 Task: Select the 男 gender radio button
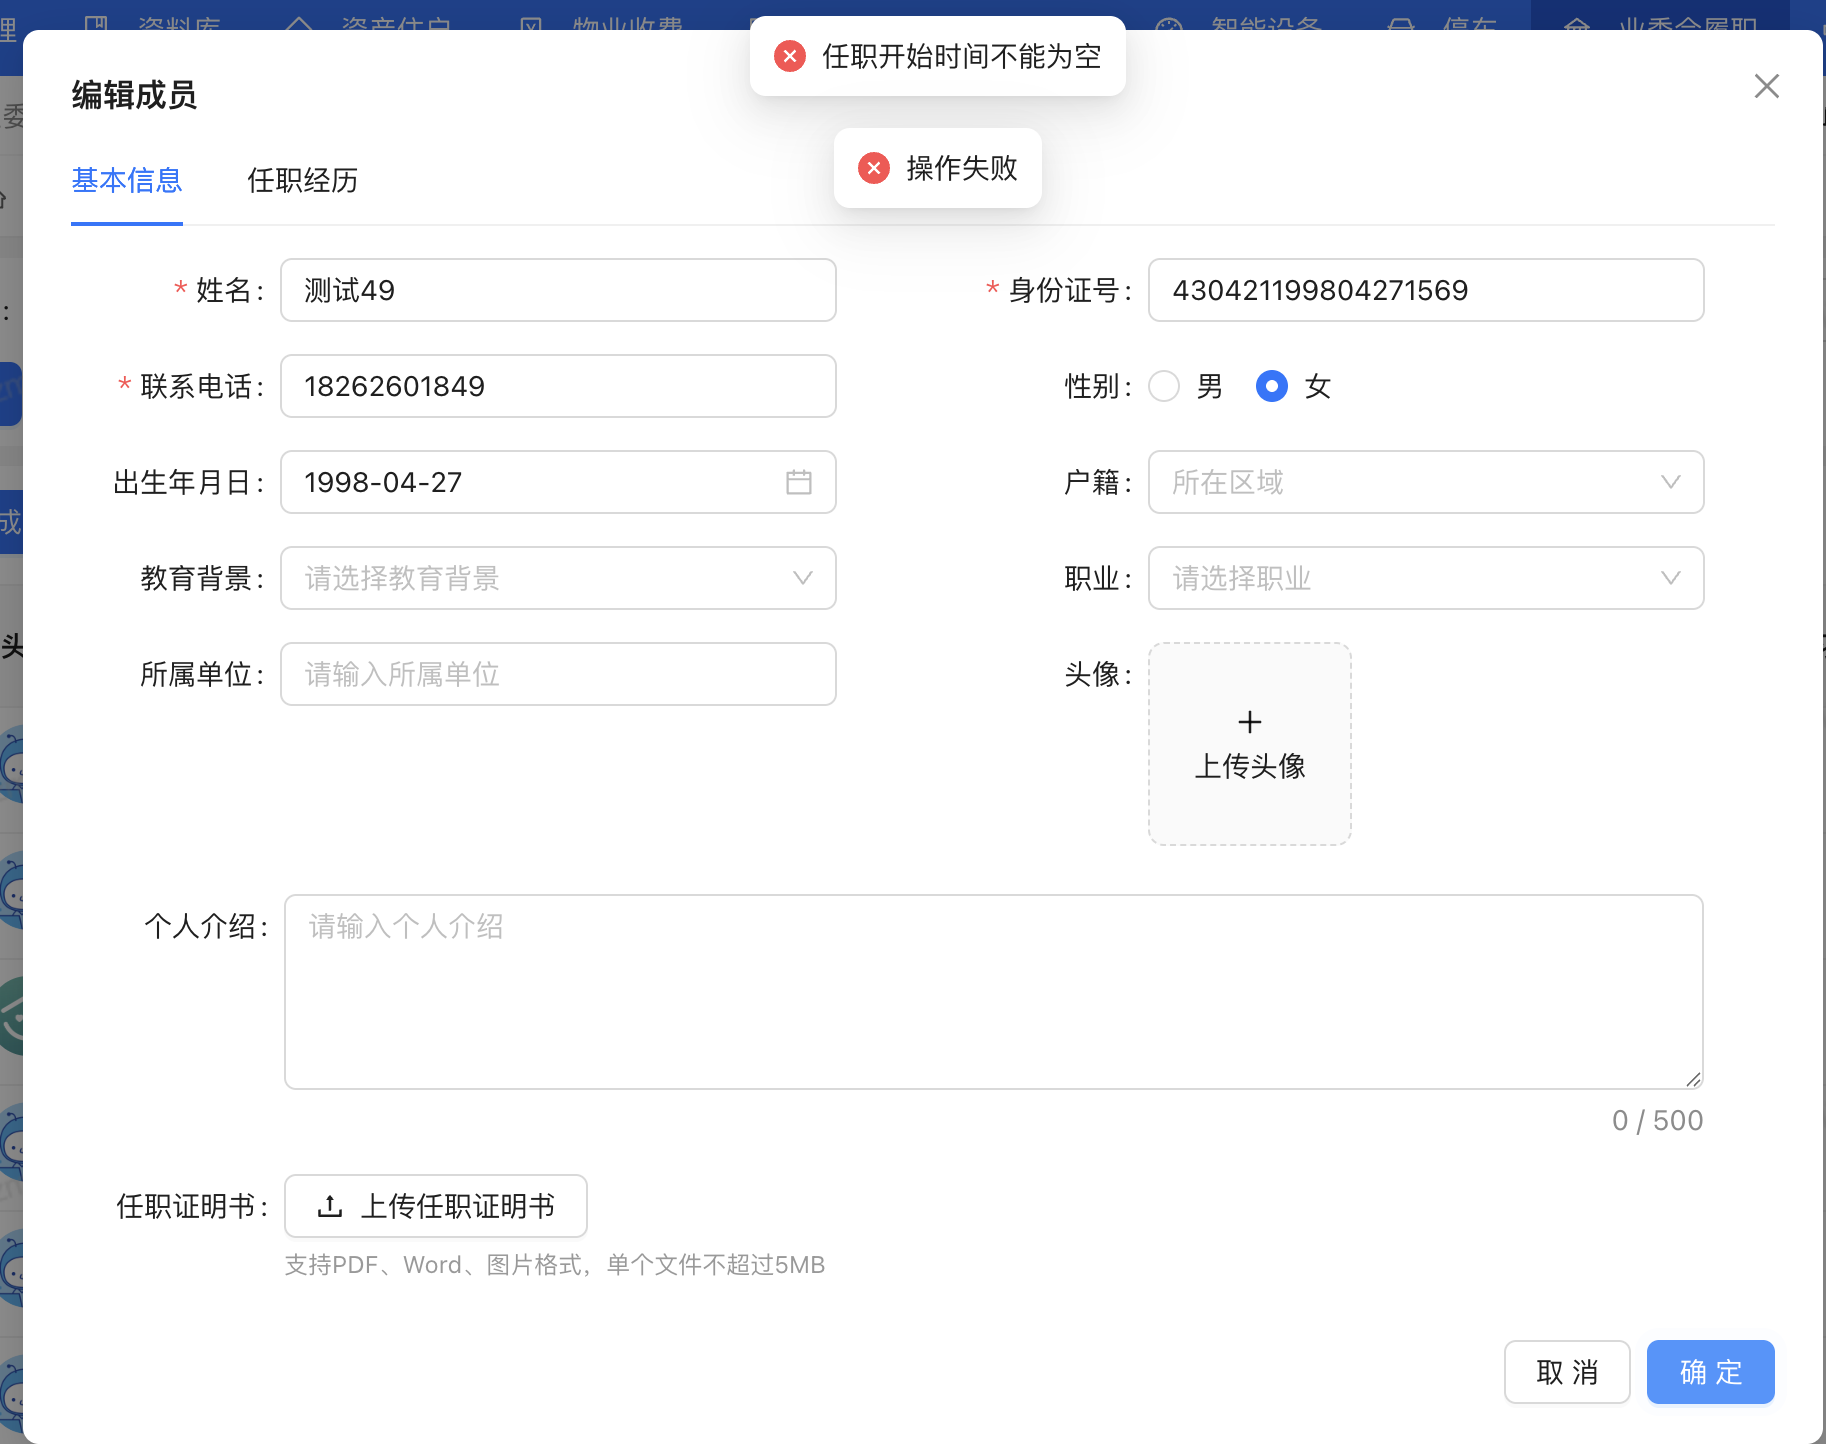[x=1164, y=386]
